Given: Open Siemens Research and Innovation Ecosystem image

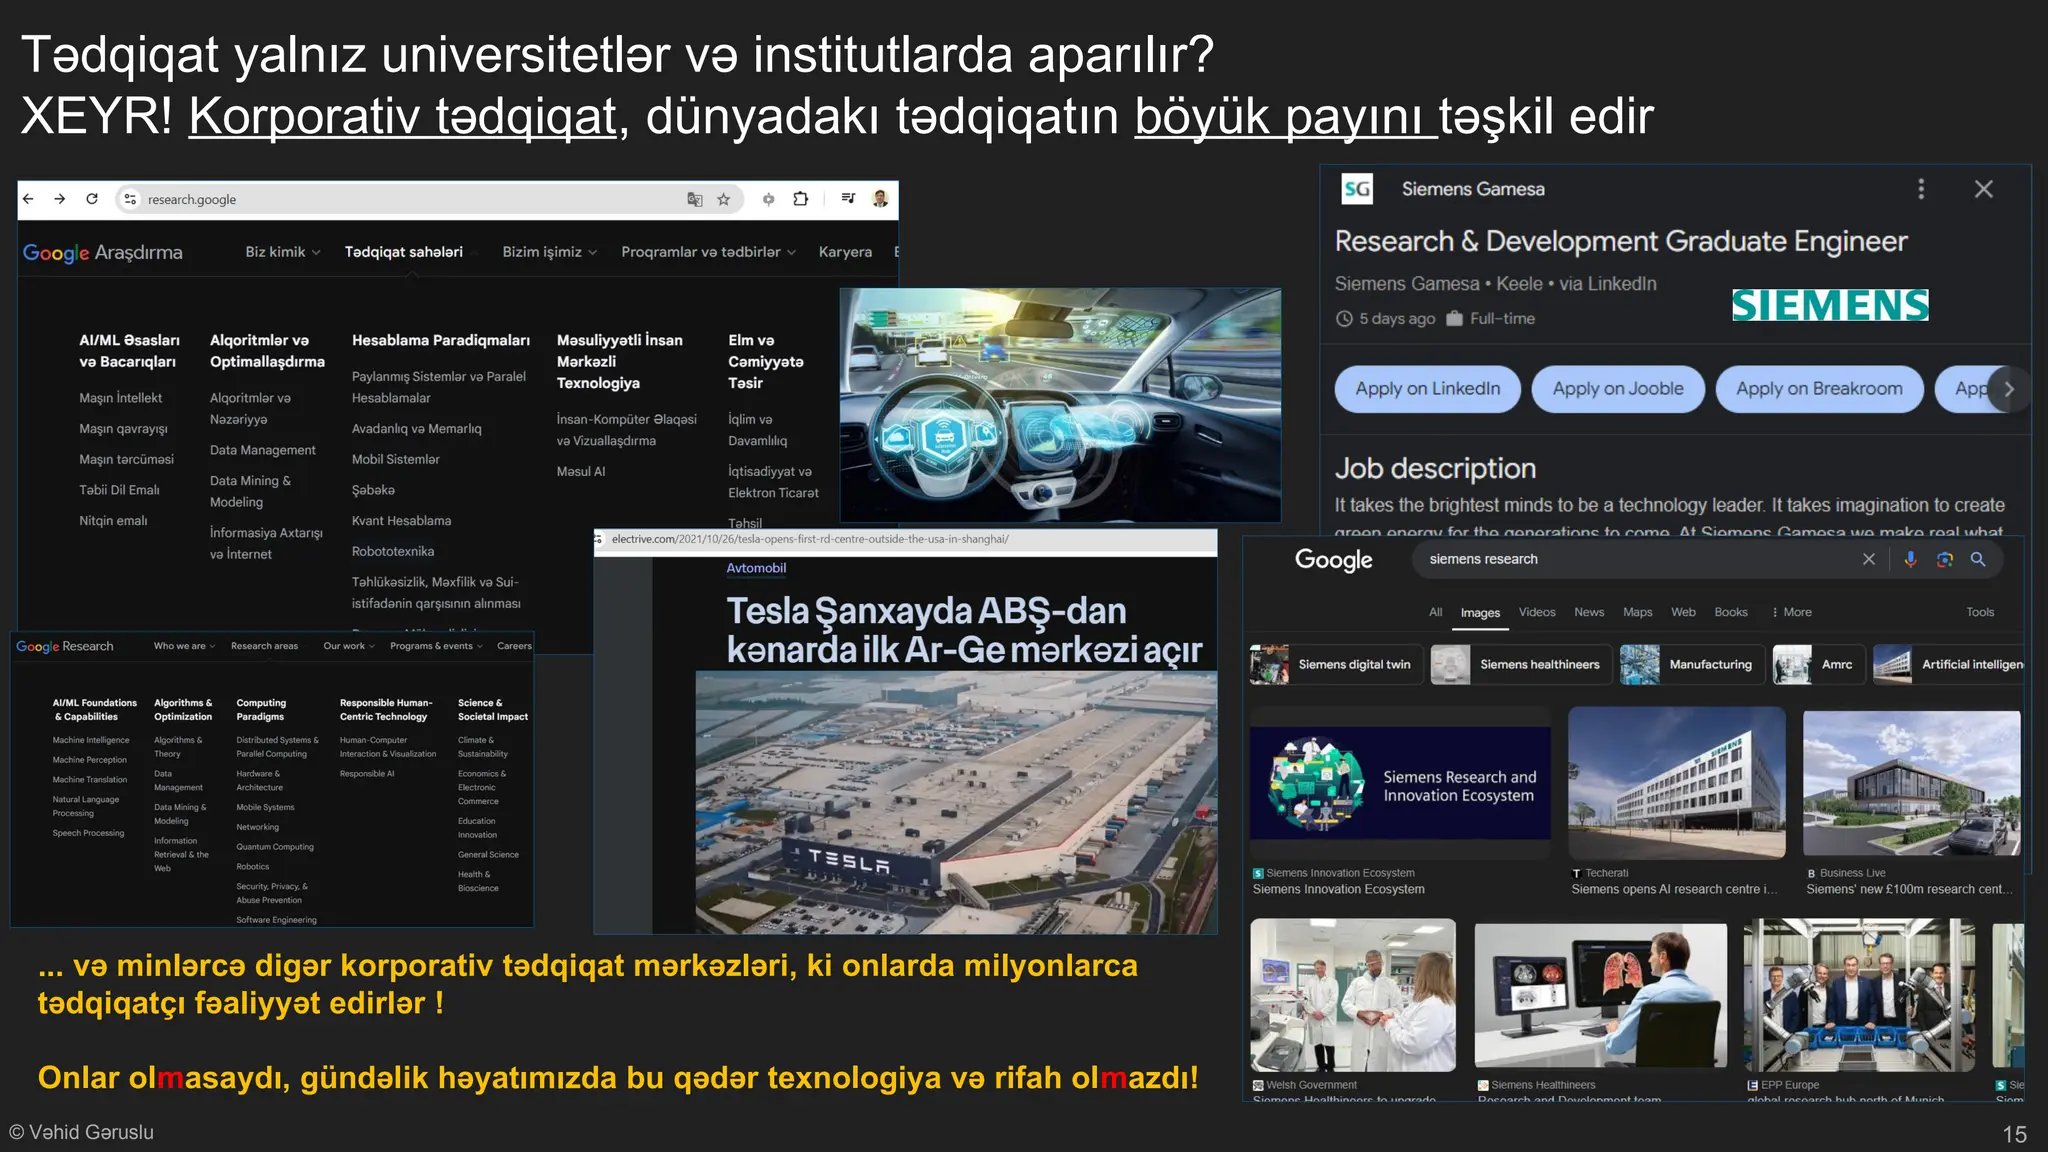Looking at the screenshot, I should point(1400,785).
